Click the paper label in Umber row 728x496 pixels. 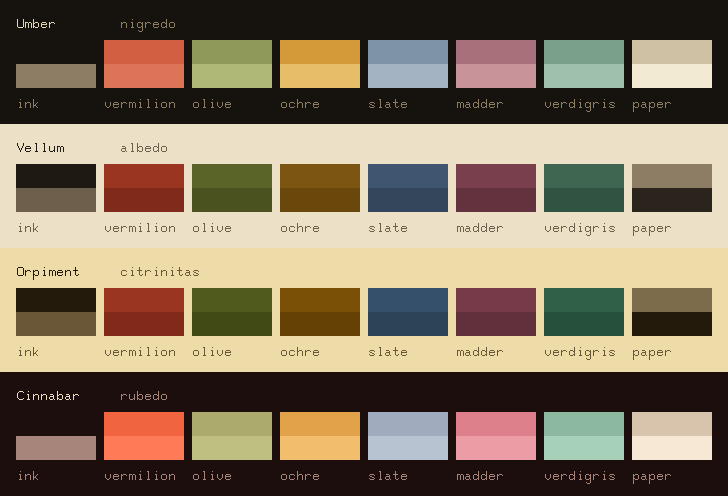pos(652,104)
